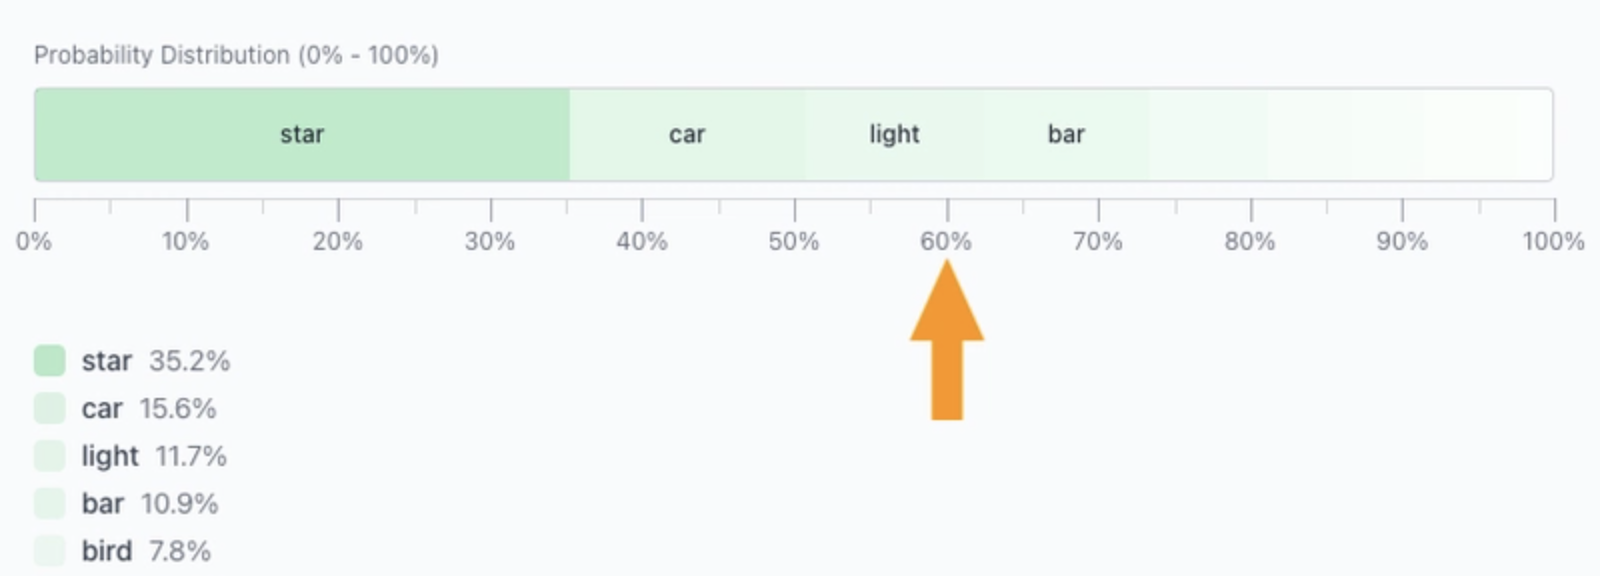Select the car segment in the distribution bar
Viewport: 1600px width, 576px height.
(687, 135)
